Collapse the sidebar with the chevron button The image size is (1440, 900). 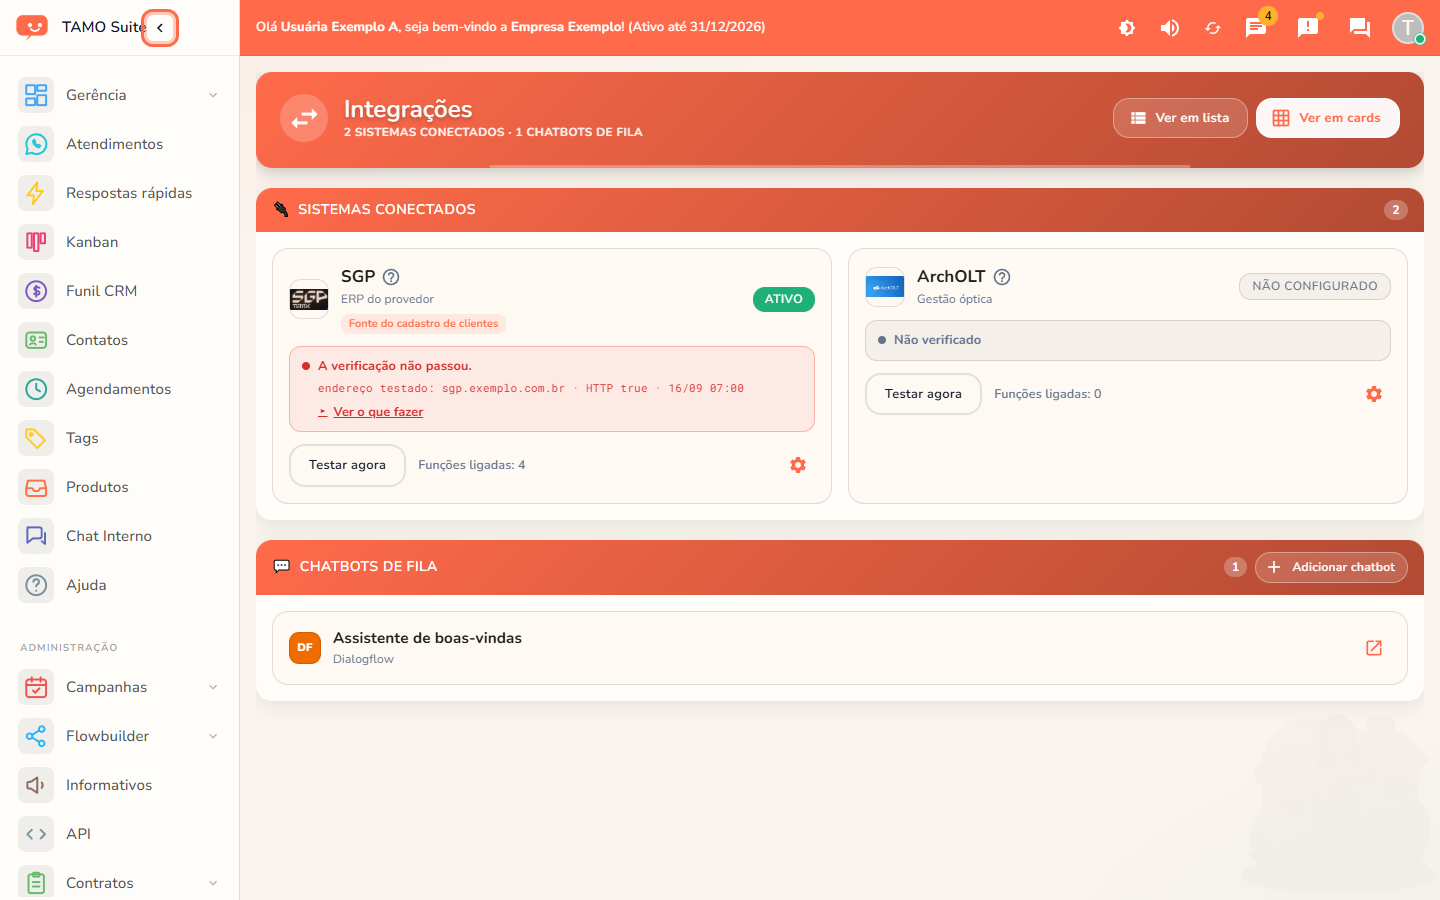click(x=160, y=28)
